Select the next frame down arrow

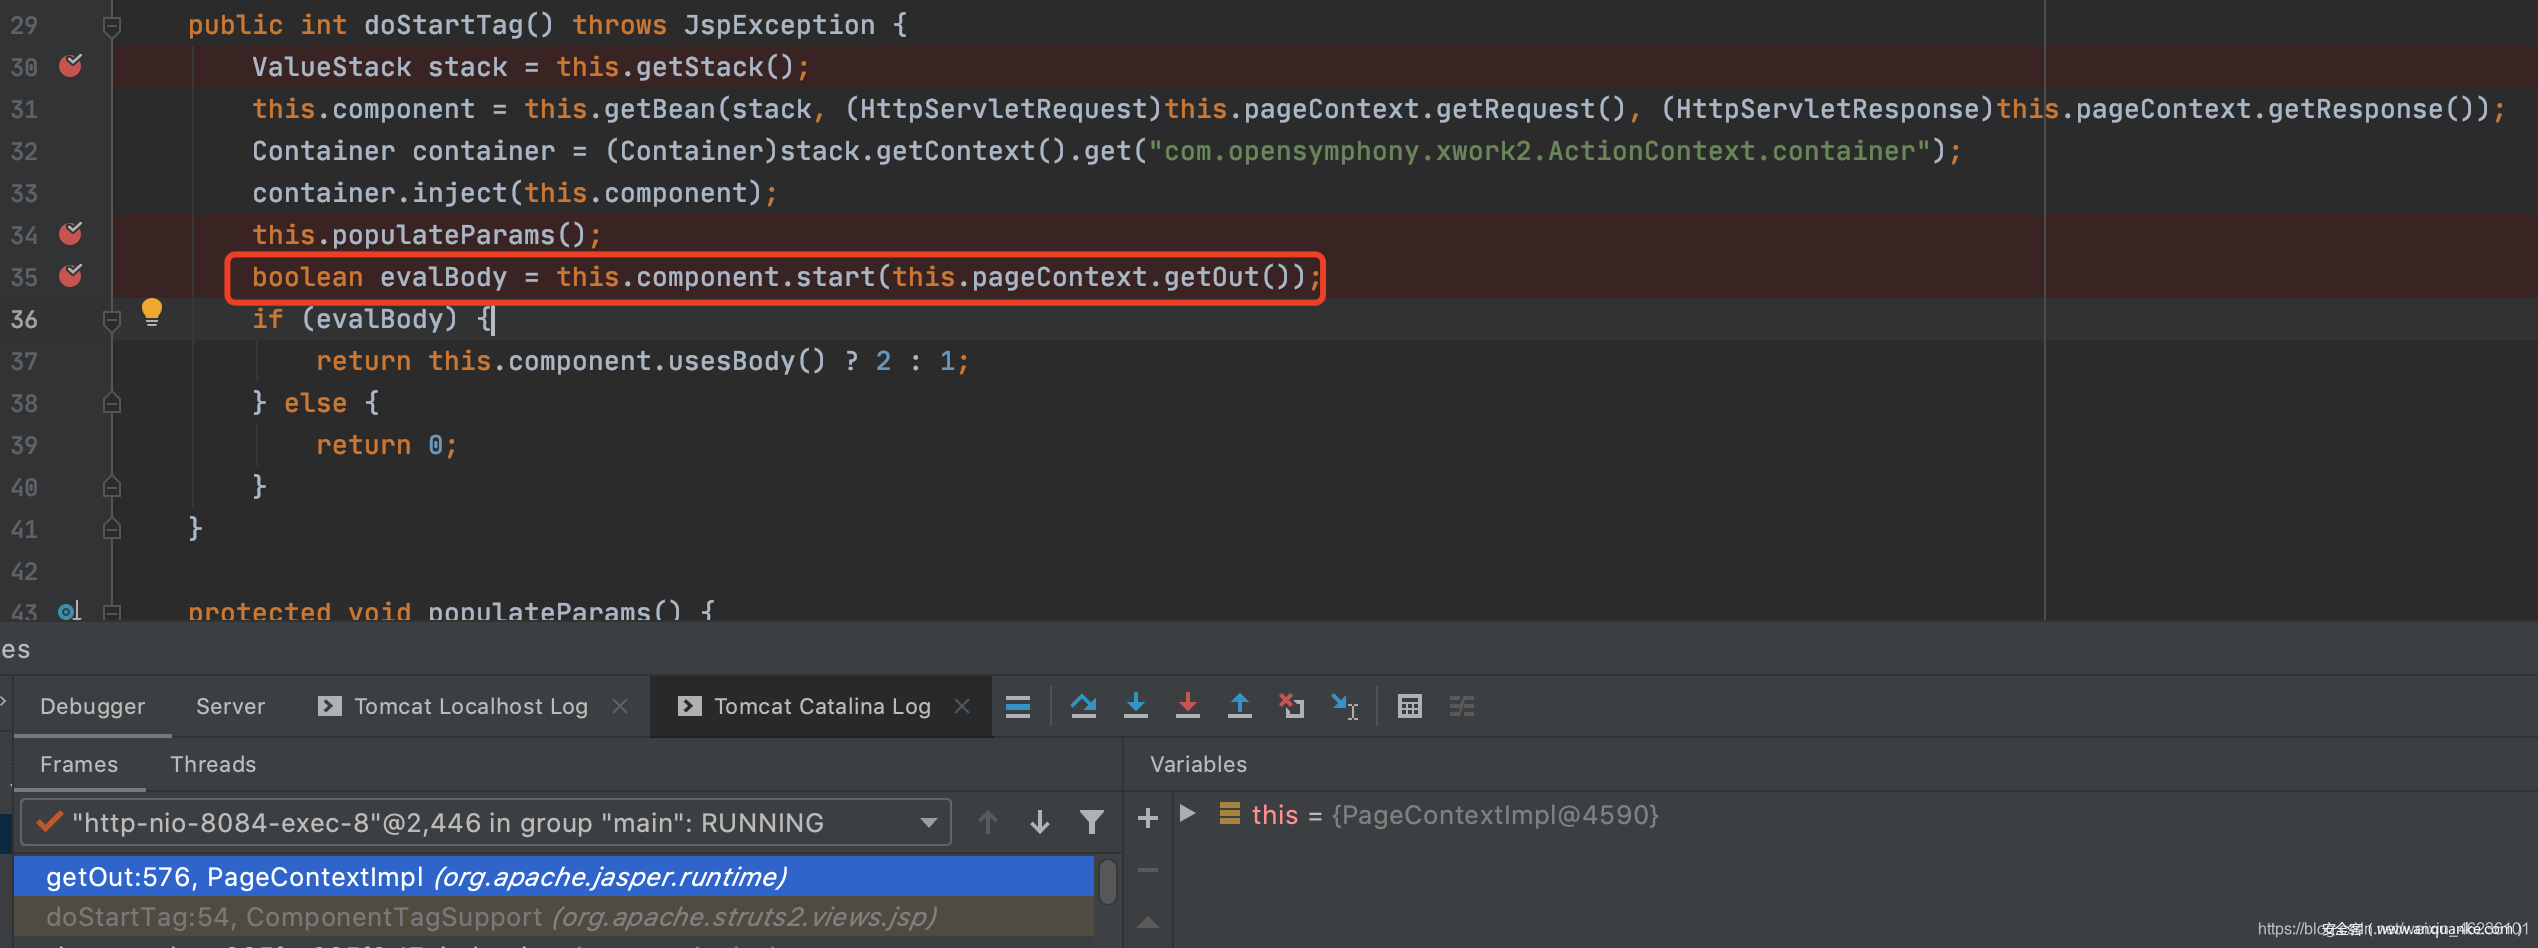(1040, 822)
